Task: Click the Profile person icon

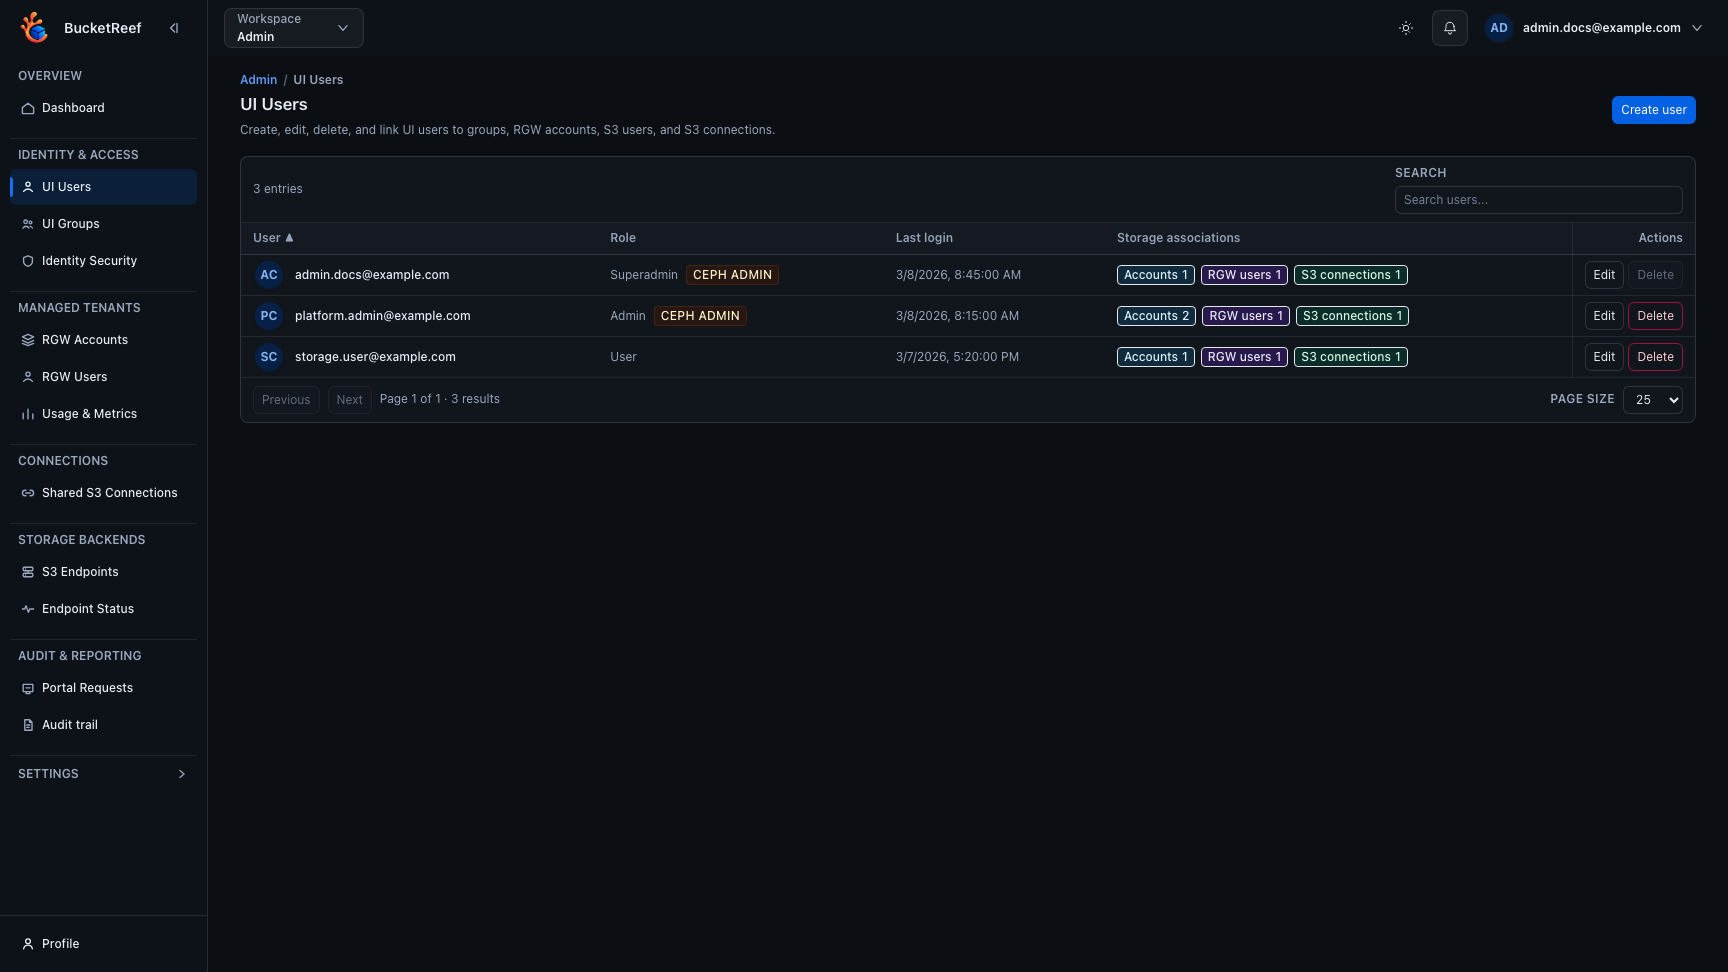Action: click(28, 944)
